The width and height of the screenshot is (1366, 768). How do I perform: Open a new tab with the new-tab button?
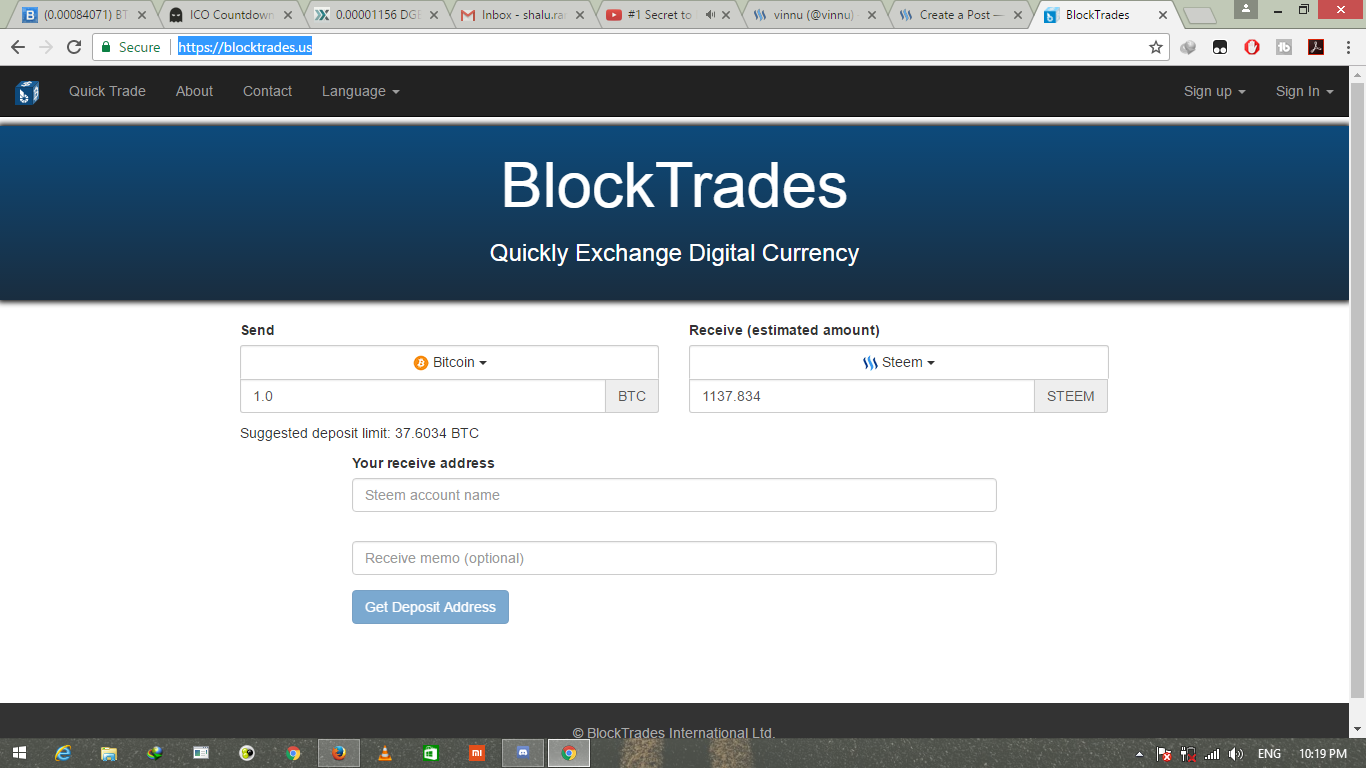[x=1199, y=16]
